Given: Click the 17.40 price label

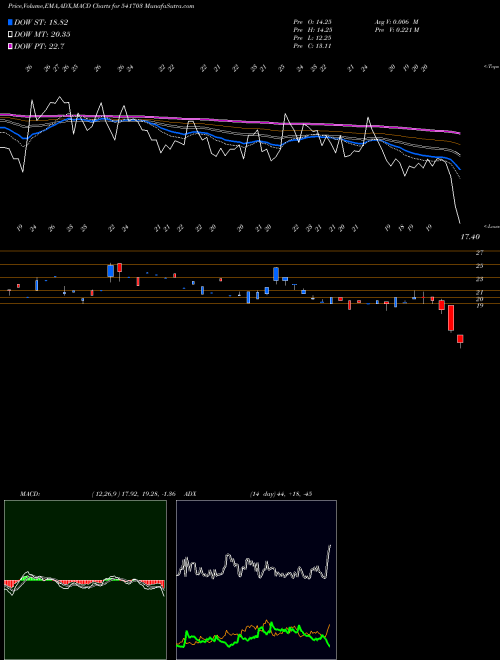Looking at the screenshot, I should coord(470,237).
